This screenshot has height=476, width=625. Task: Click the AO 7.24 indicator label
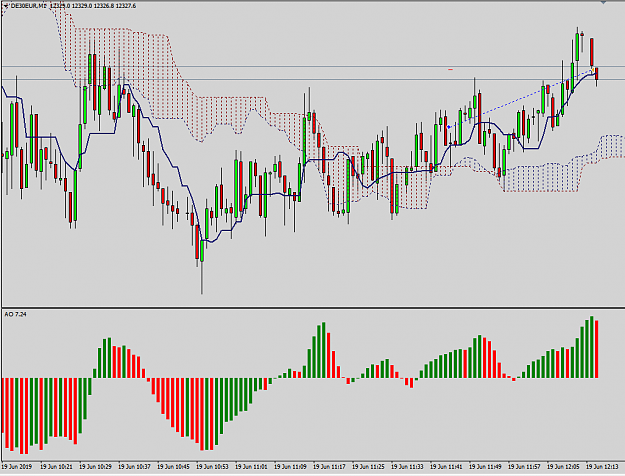pos(16,315)
